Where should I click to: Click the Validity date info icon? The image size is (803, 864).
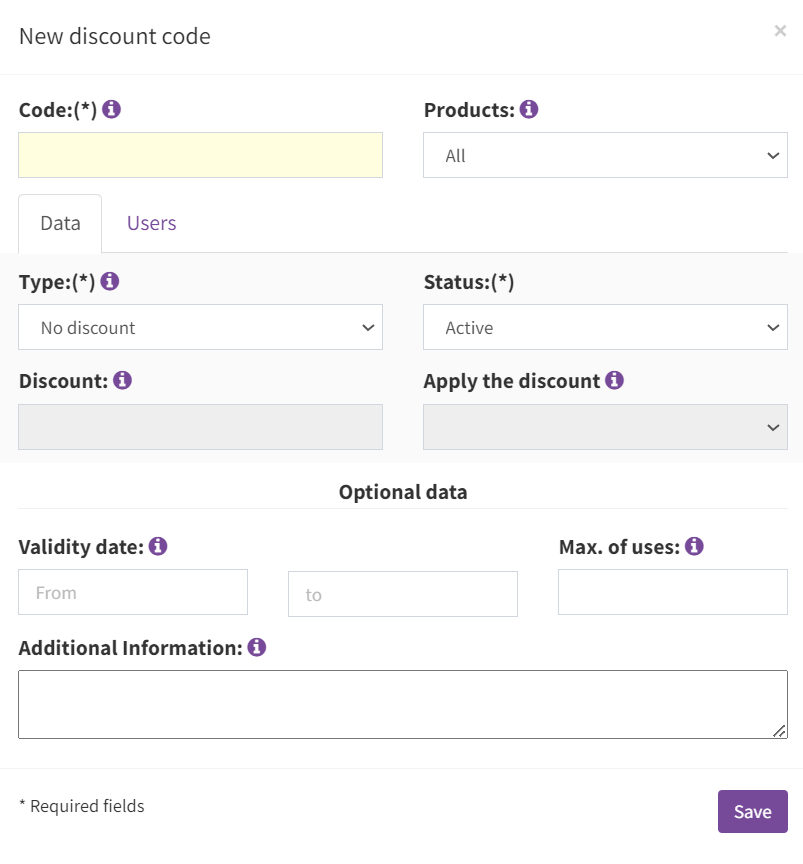tap(158, 546)
